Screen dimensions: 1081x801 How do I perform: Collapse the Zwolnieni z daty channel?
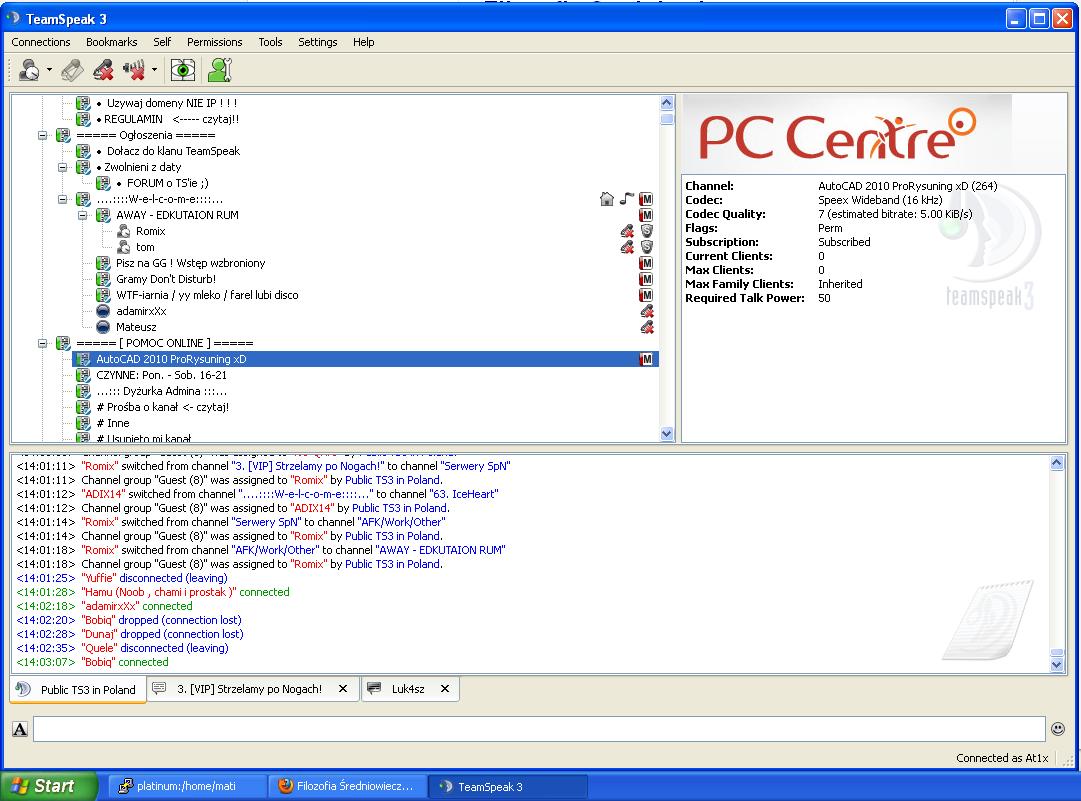coord(63,167)
